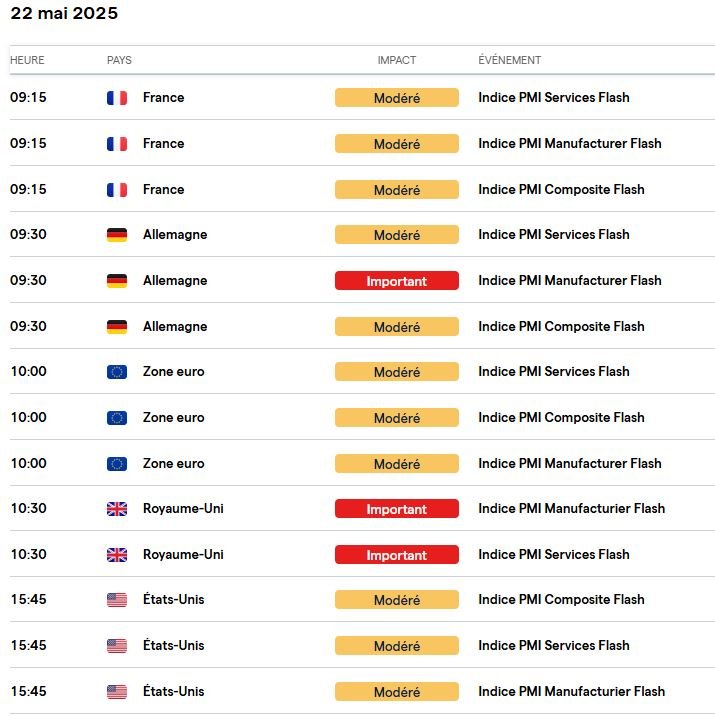
Task: Click the France flag in the PMI Services row
Action: [x=117, y=98]
